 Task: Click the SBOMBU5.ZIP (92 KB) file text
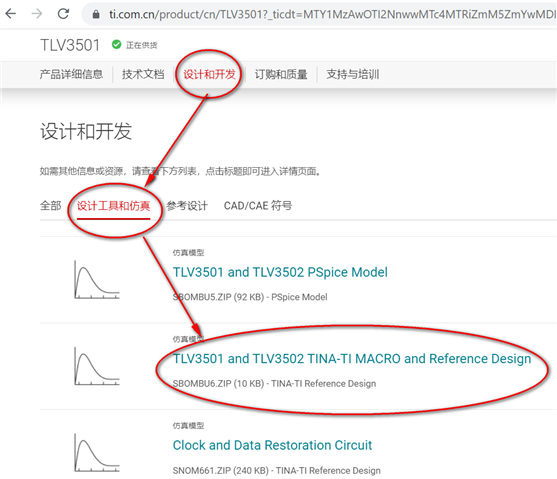(218, 297)
